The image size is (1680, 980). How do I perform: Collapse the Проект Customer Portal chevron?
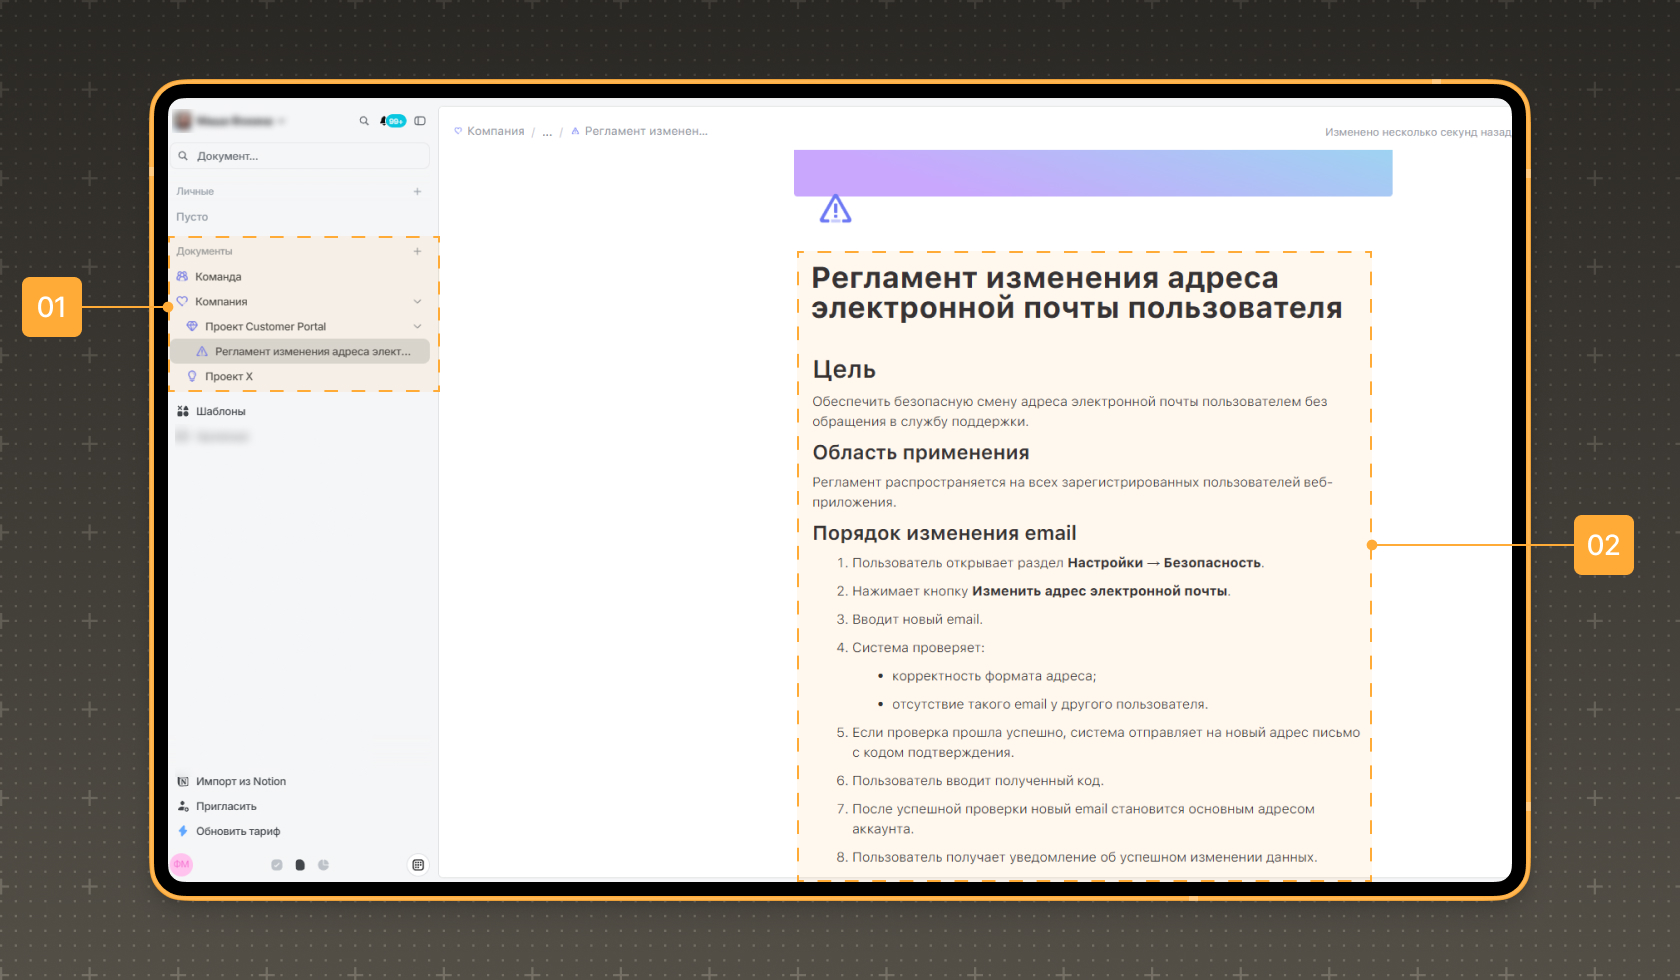click(417, 326)
